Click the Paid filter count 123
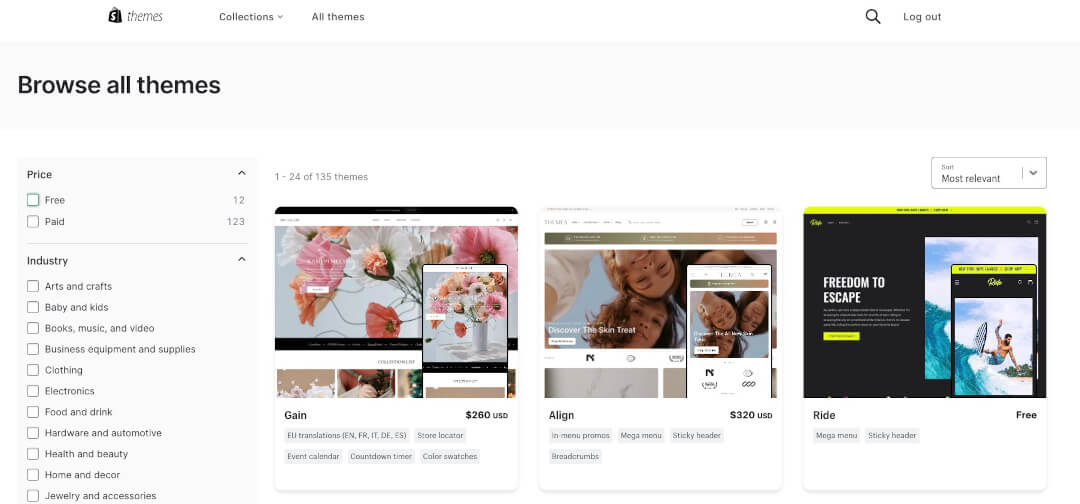The image size is (1080, 504). tap(236, 222)
